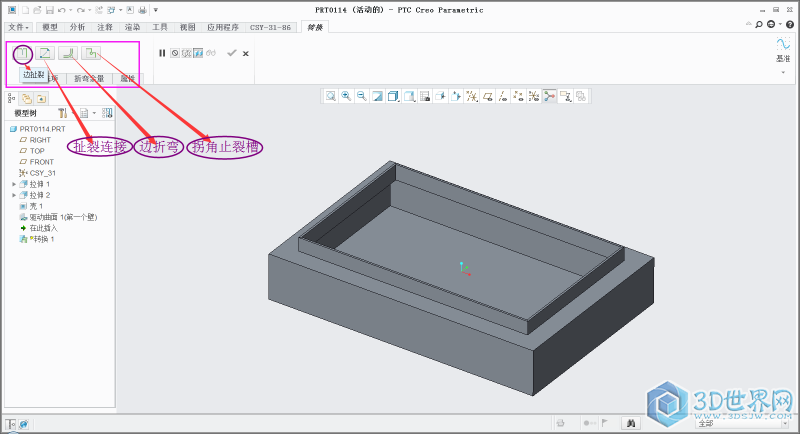Select the Corner Relief tool icon
This screenshot has width=800, height=434.
click(91, 53)
